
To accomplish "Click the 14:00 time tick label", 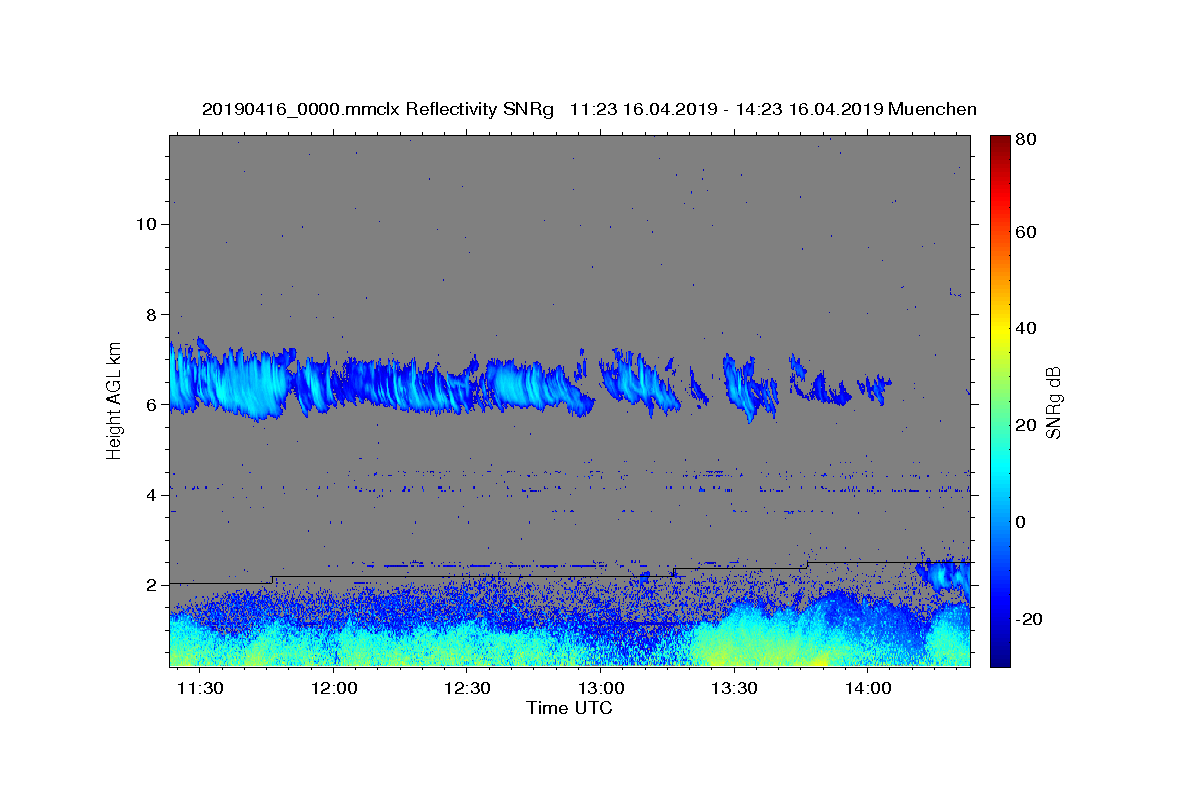I will 868,689.
